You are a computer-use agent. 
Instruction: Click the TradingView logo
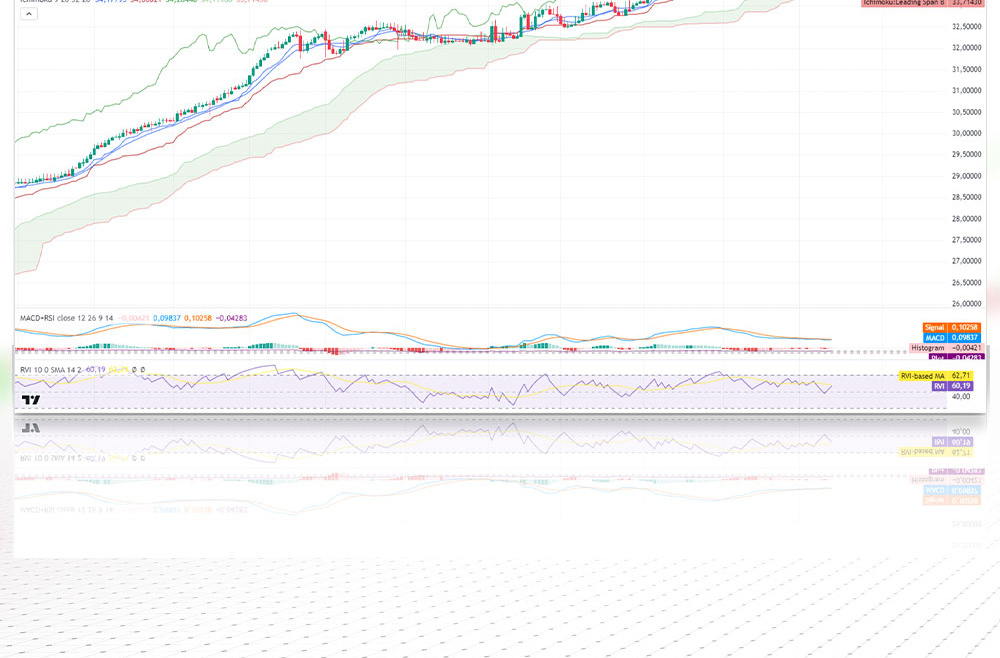pos(31,400)
